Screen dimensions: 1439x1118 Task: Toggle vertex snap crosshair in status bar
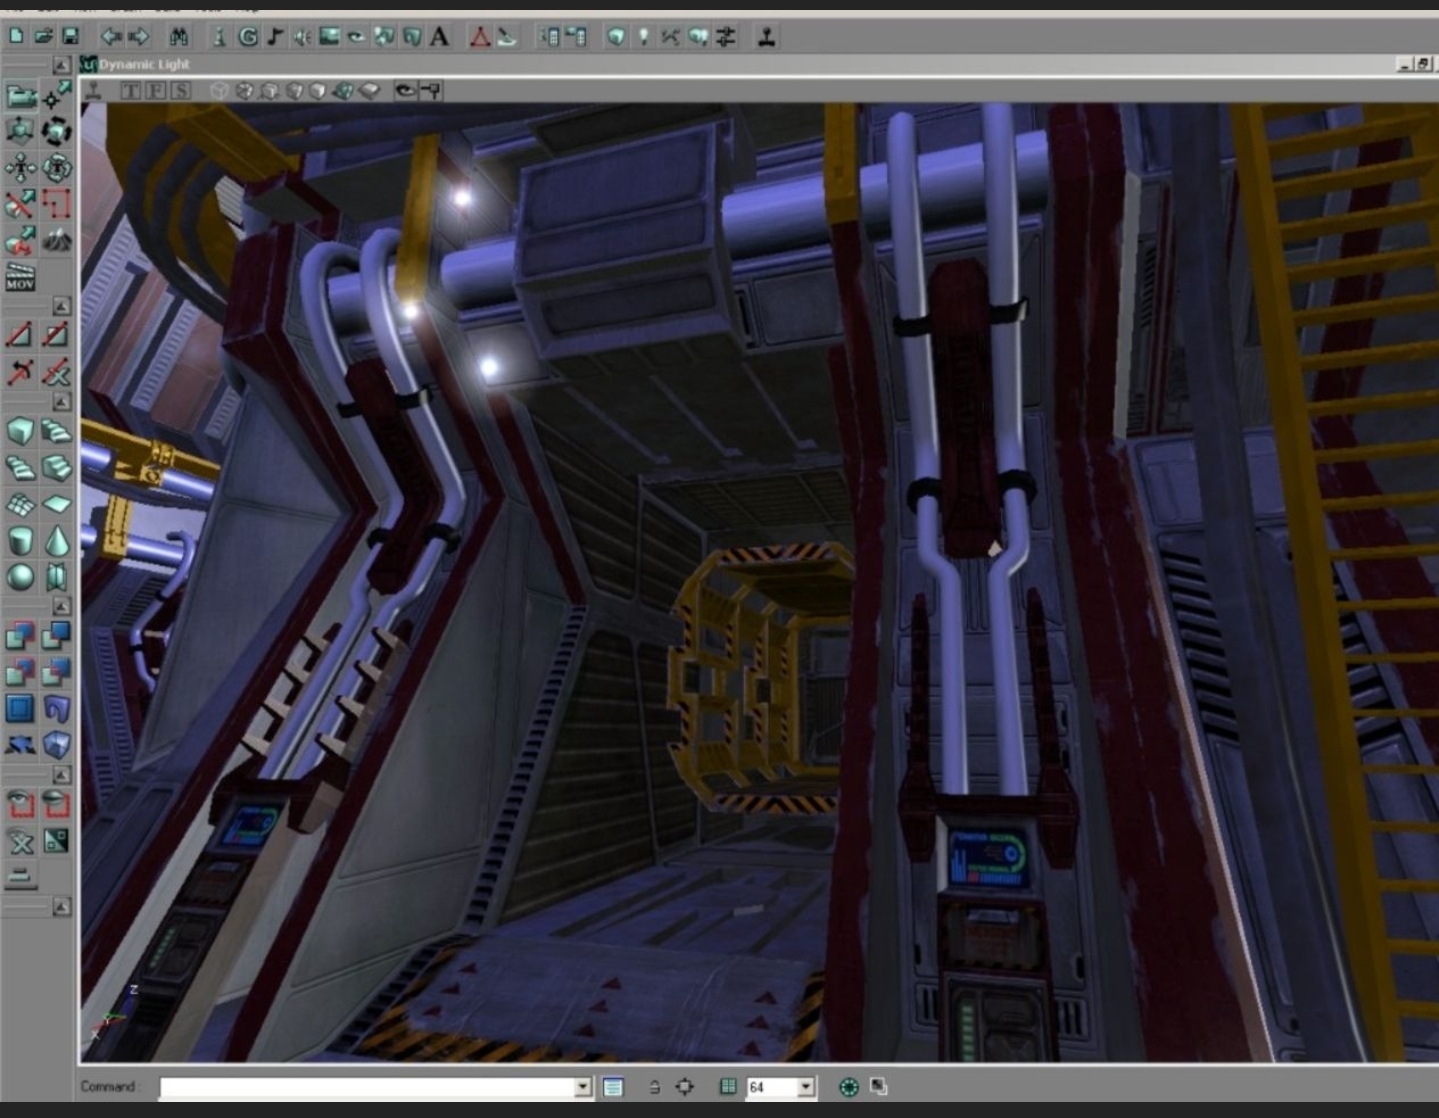click(x=685, y=1086)
